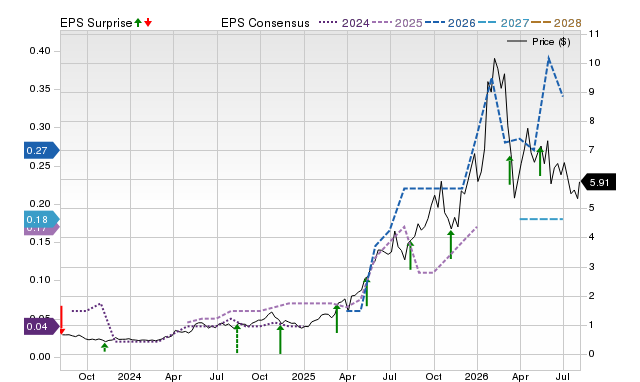
Task: Click the 2025 x-axis year label
Action: point(304,376)
